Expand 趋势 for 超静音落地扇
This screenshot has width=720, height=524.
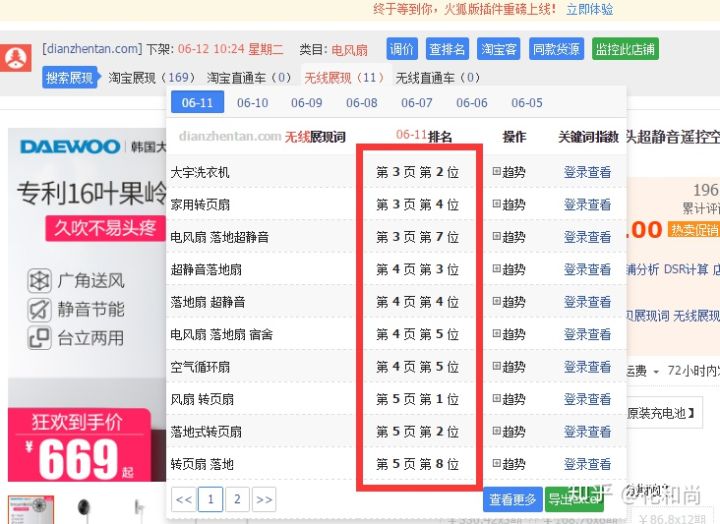coord(509,269)
